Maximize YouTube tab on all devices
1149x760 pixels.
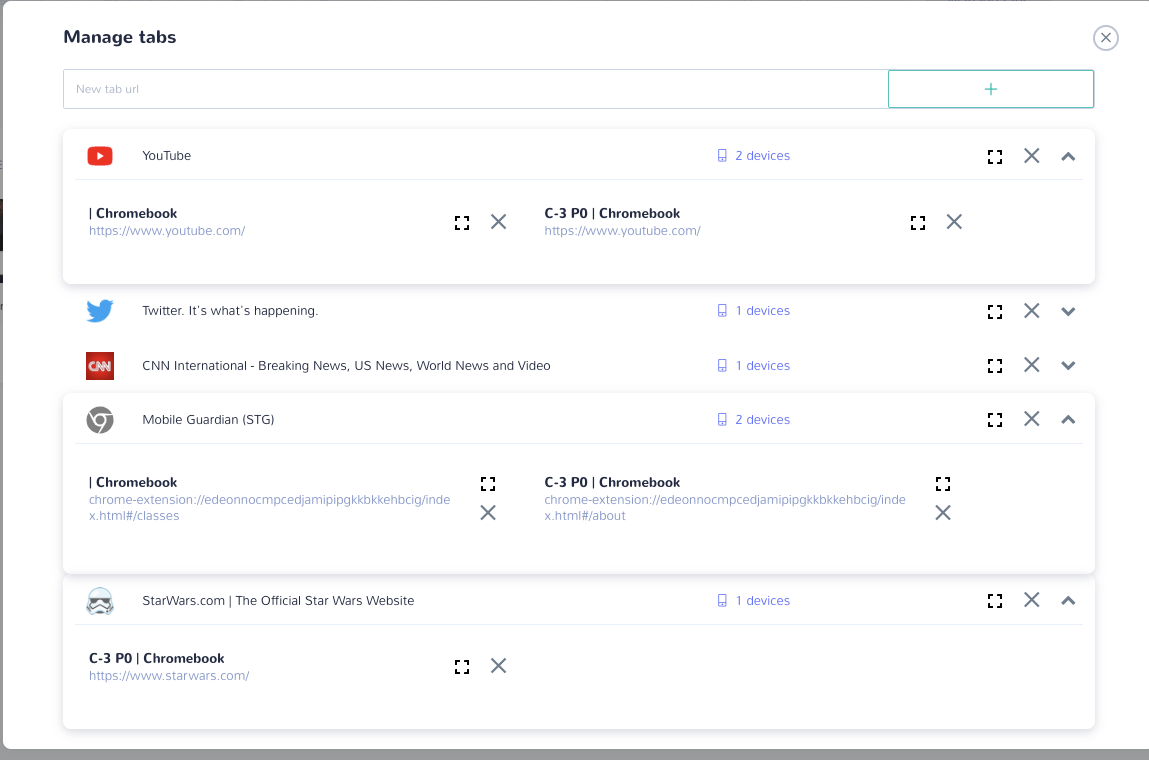(994, 156)
